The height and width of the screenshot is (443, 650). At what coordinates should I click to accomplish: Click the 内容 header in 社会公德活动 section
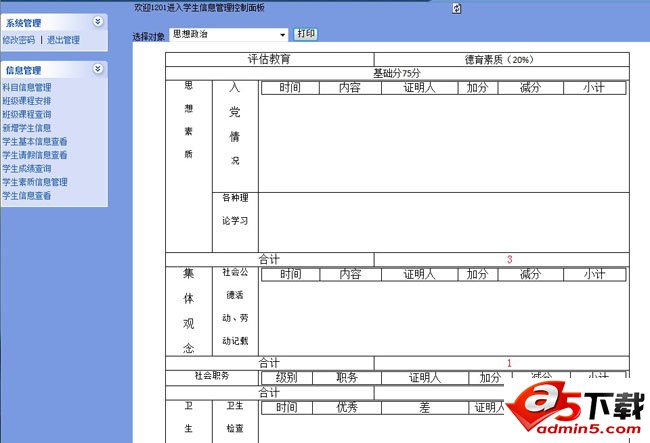(x=350, y=274)
